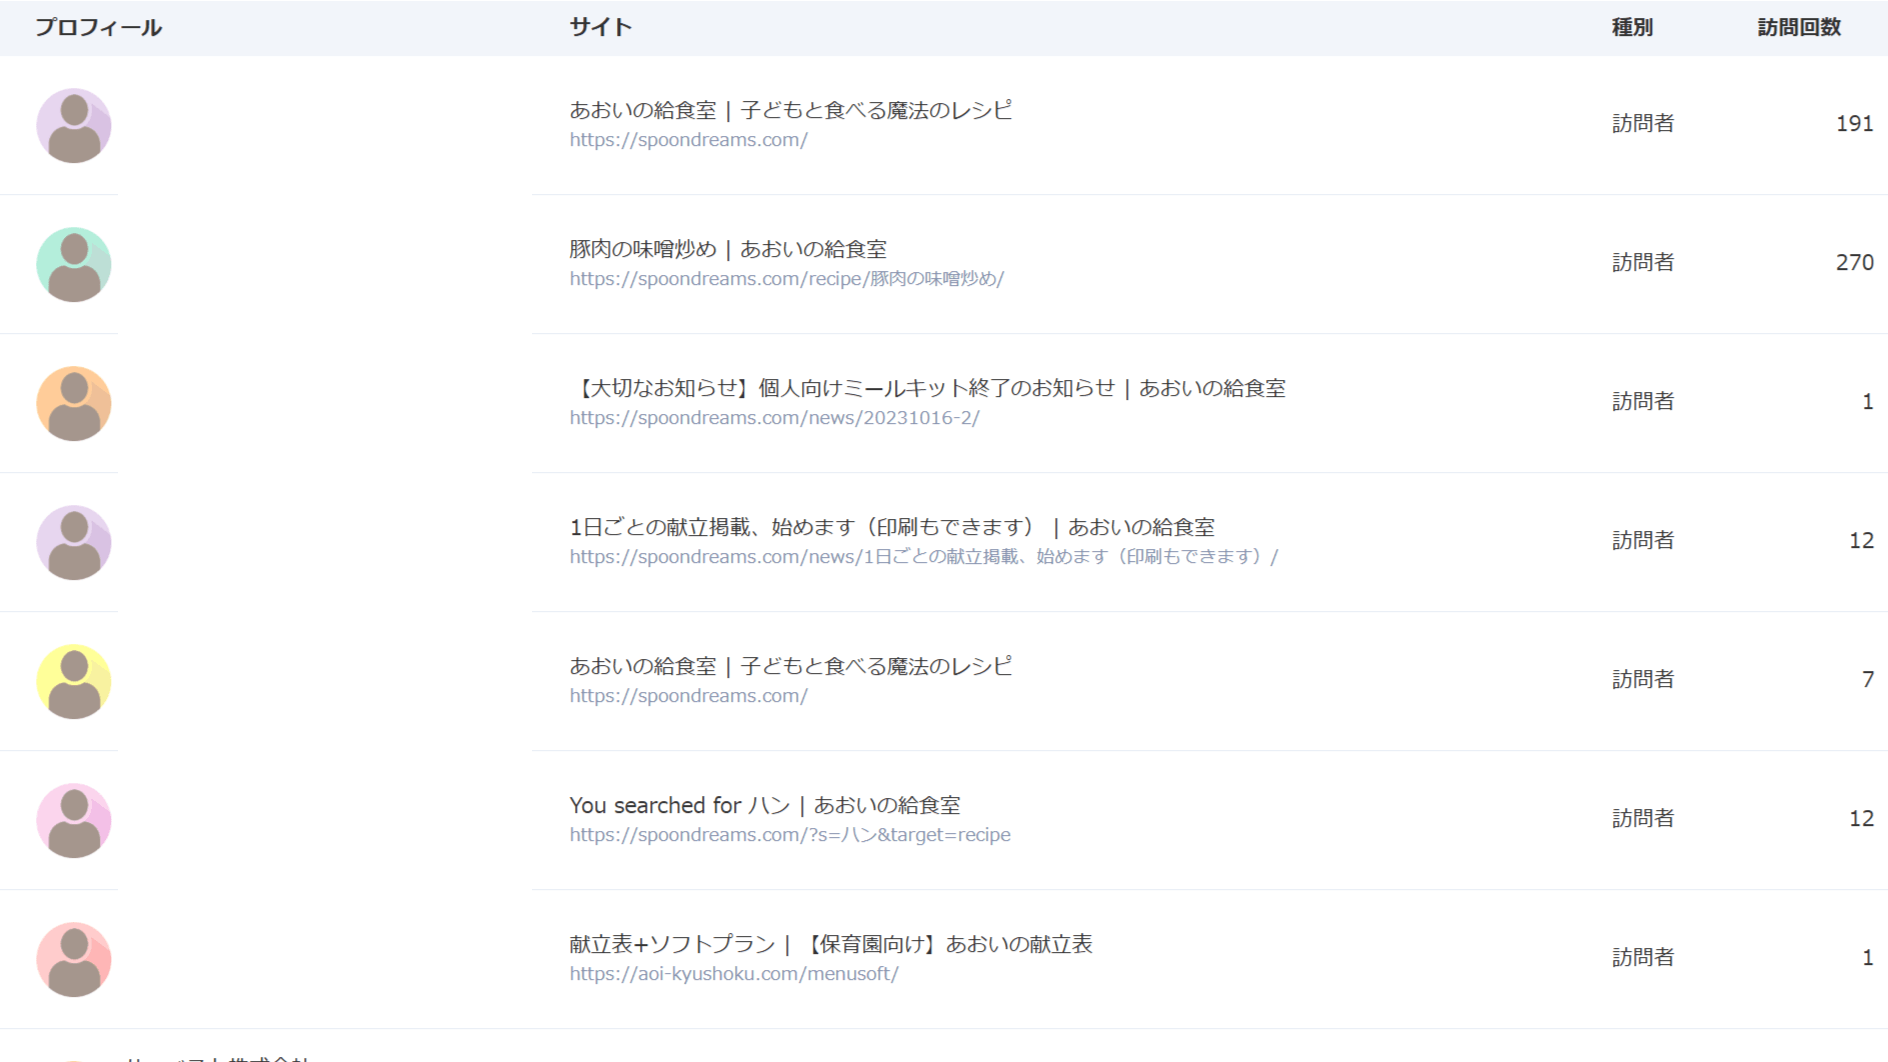Click 訪問者 in the 豚肉の味噌炒め row
This screenshot has height=1062, width=1888.
coord(1642,262)
